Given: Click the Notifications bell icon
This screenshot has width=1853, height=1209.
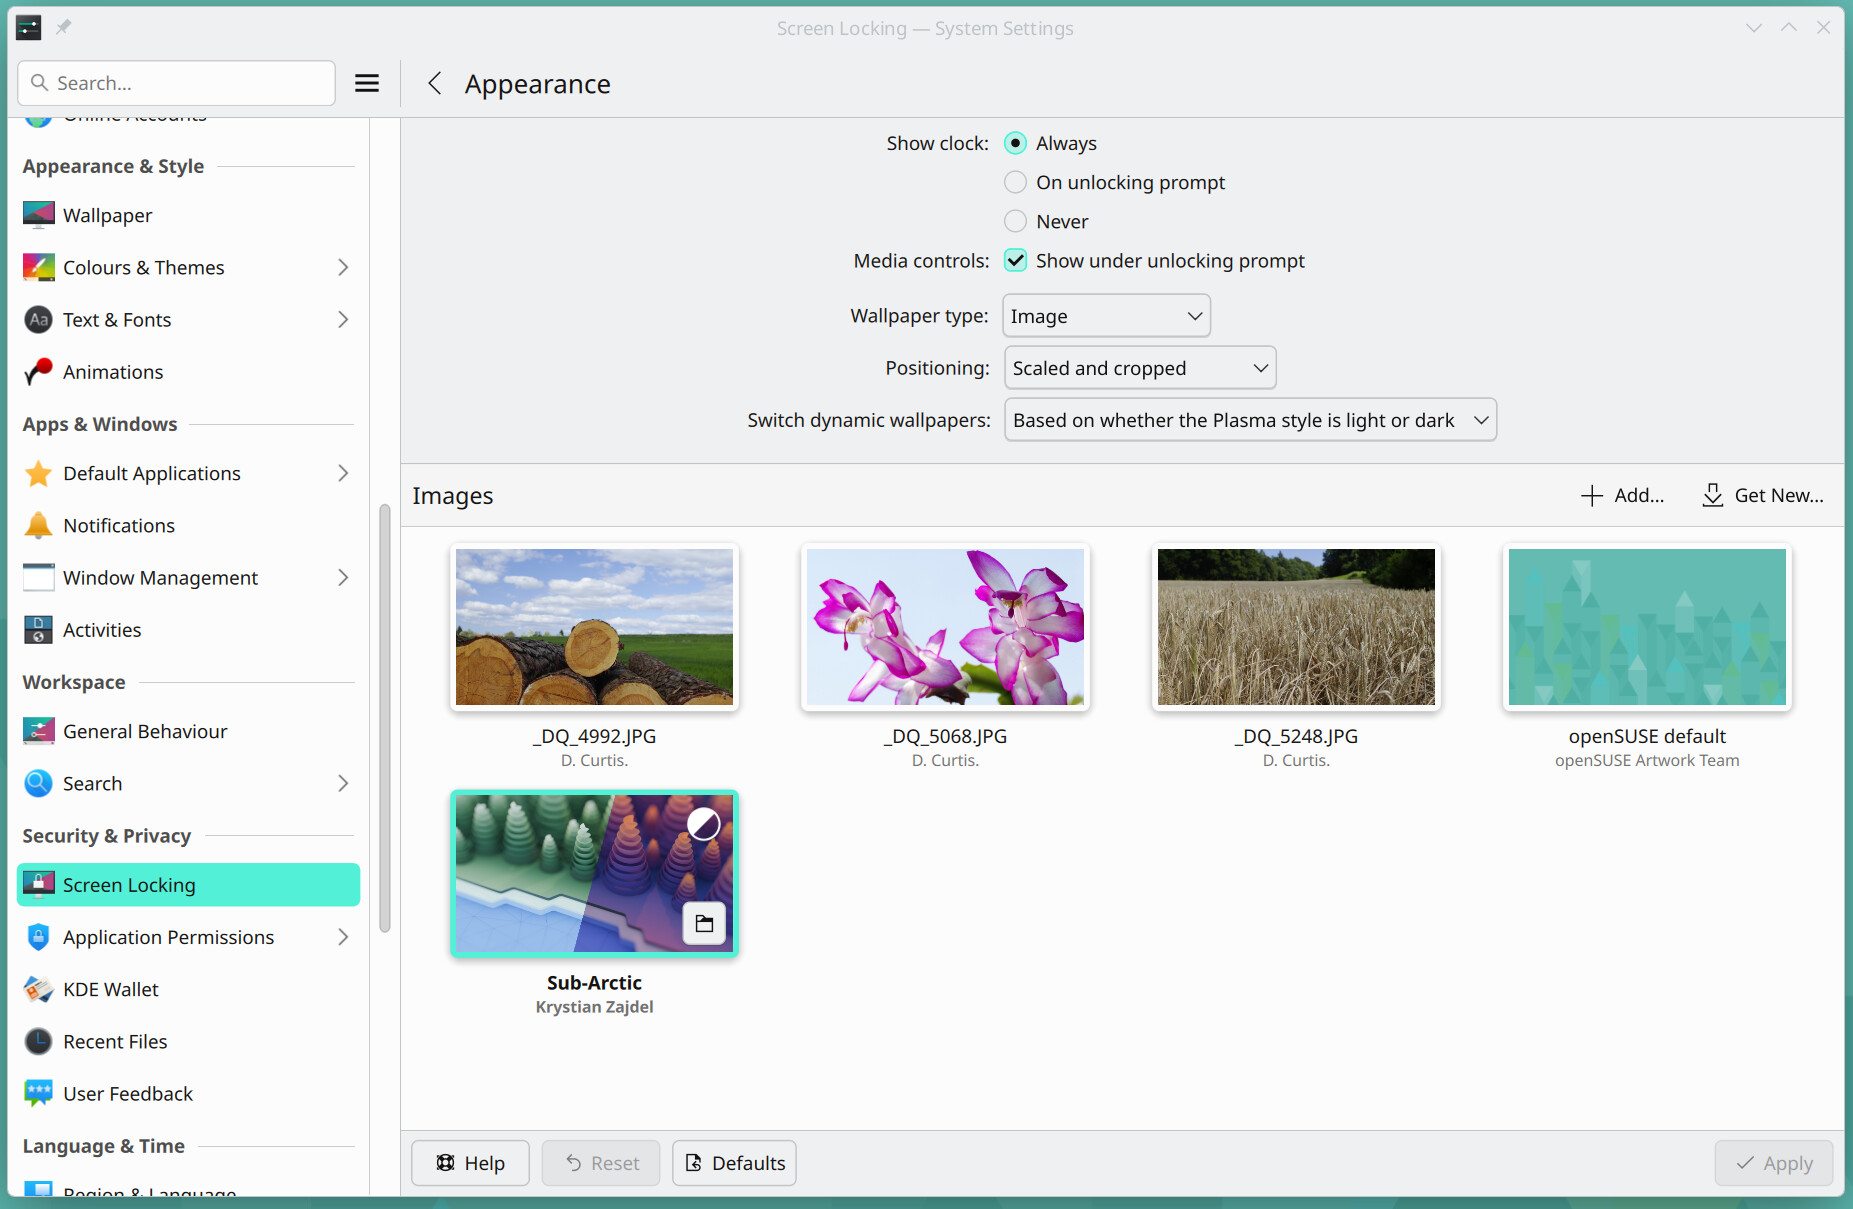Looking at the screenshot, I should (38, 526).
